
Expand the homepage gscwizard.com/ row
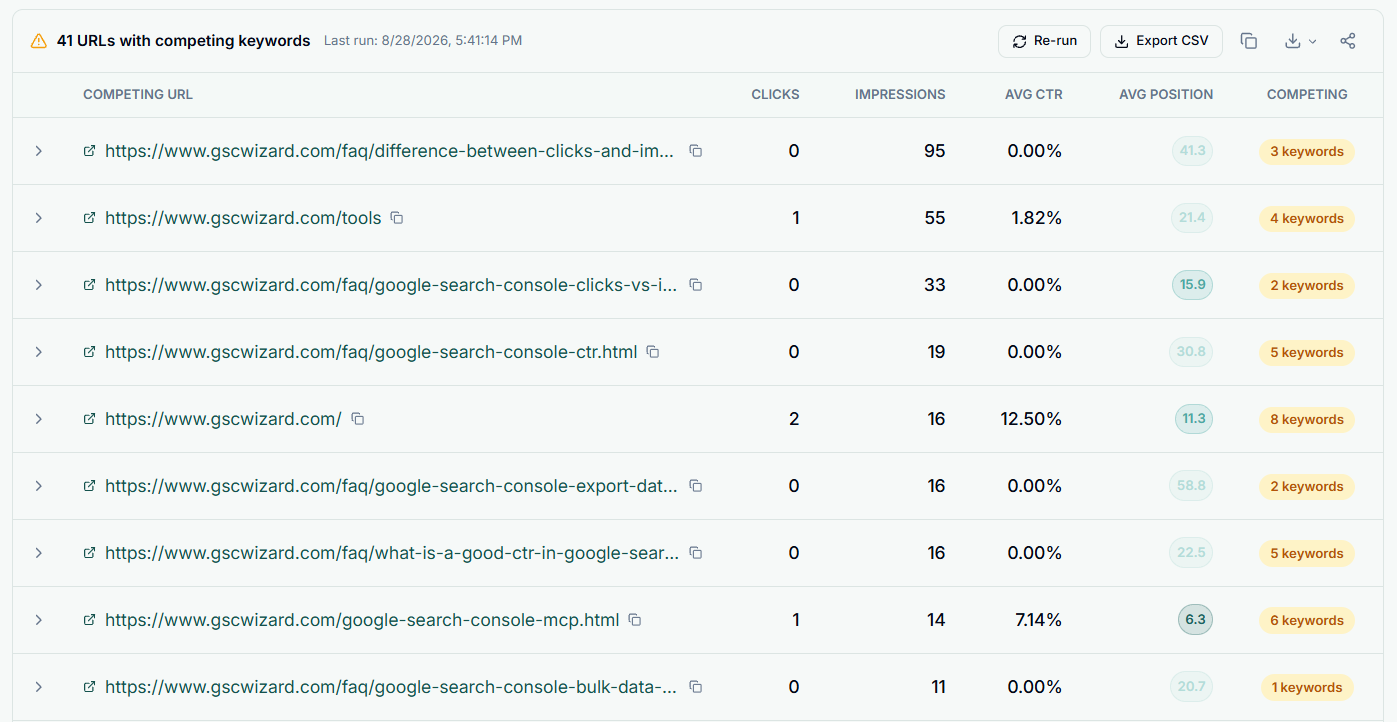pyautogui.click(x=39, y=419)
